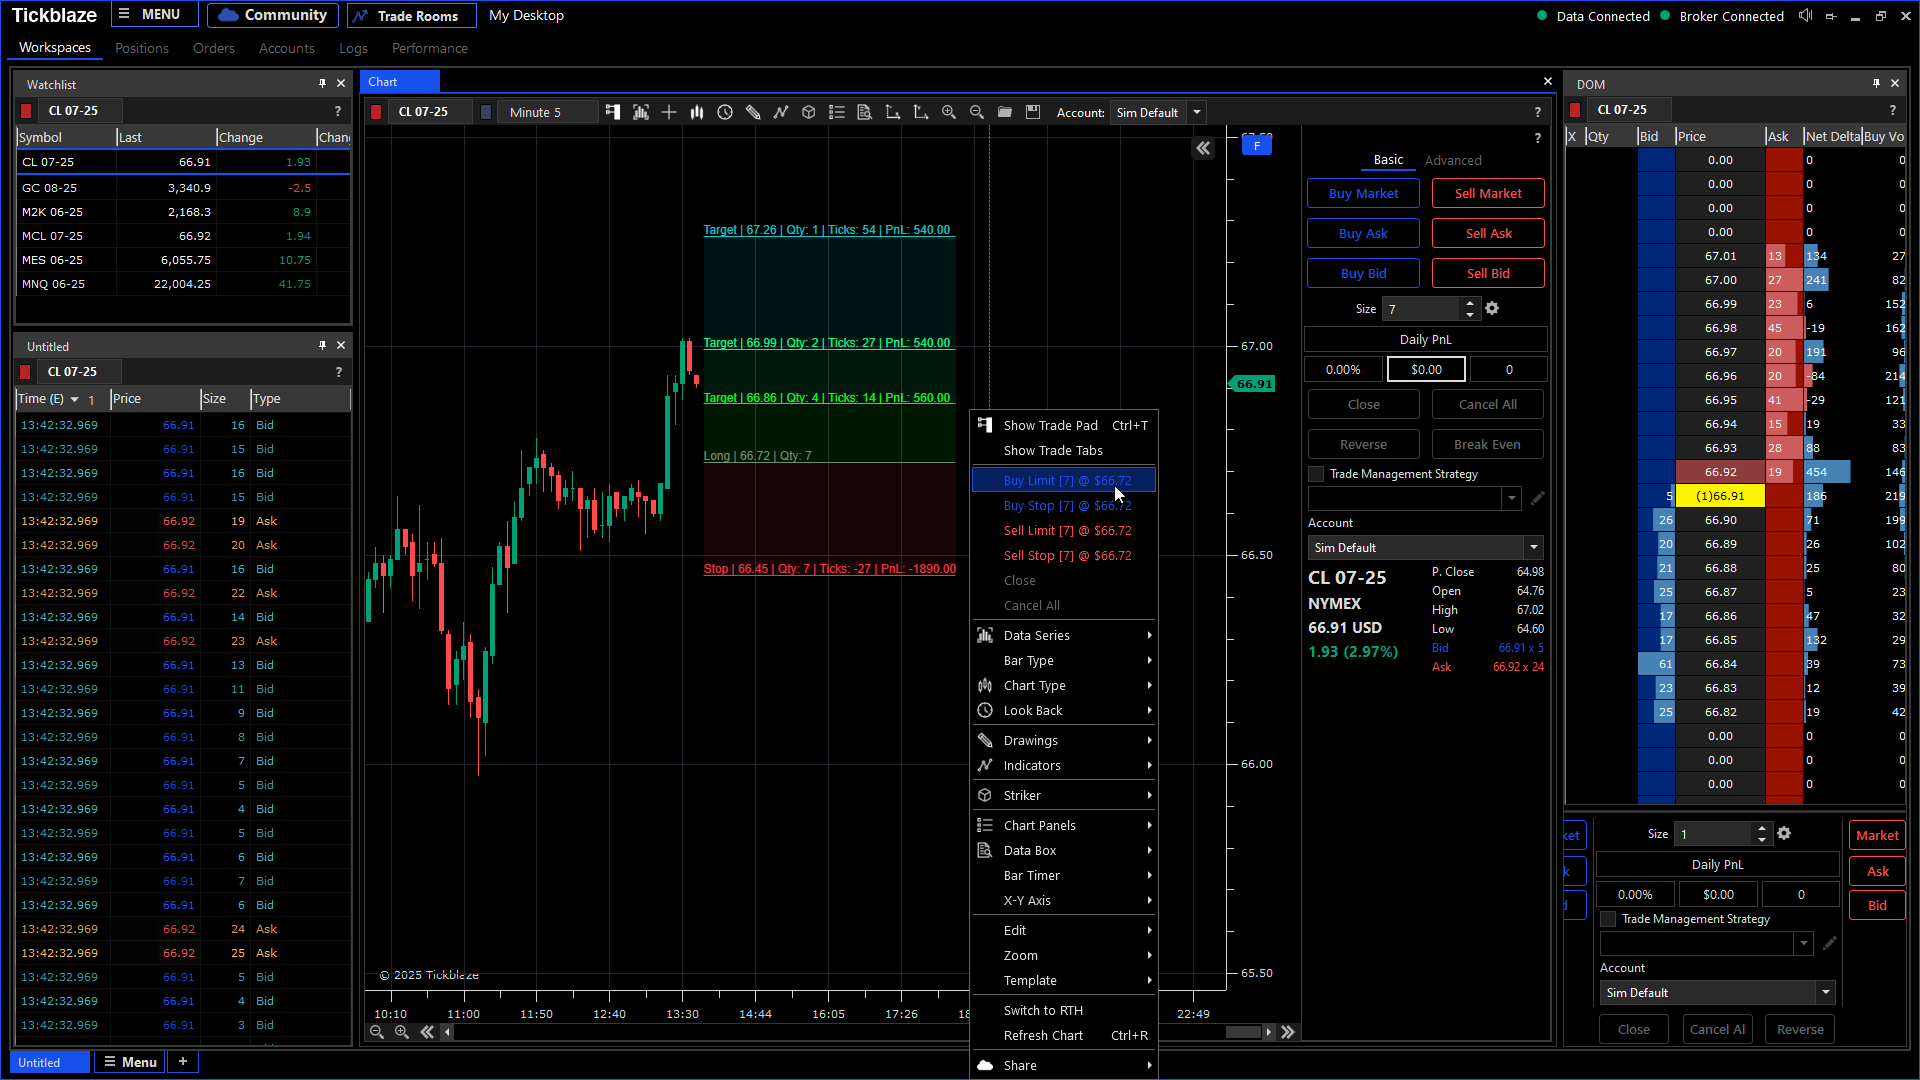The width and height of the screenshot is (1920, 1080).
Task: Click the Reverse button in trade pad
Action: click(x=1363, y=444)
